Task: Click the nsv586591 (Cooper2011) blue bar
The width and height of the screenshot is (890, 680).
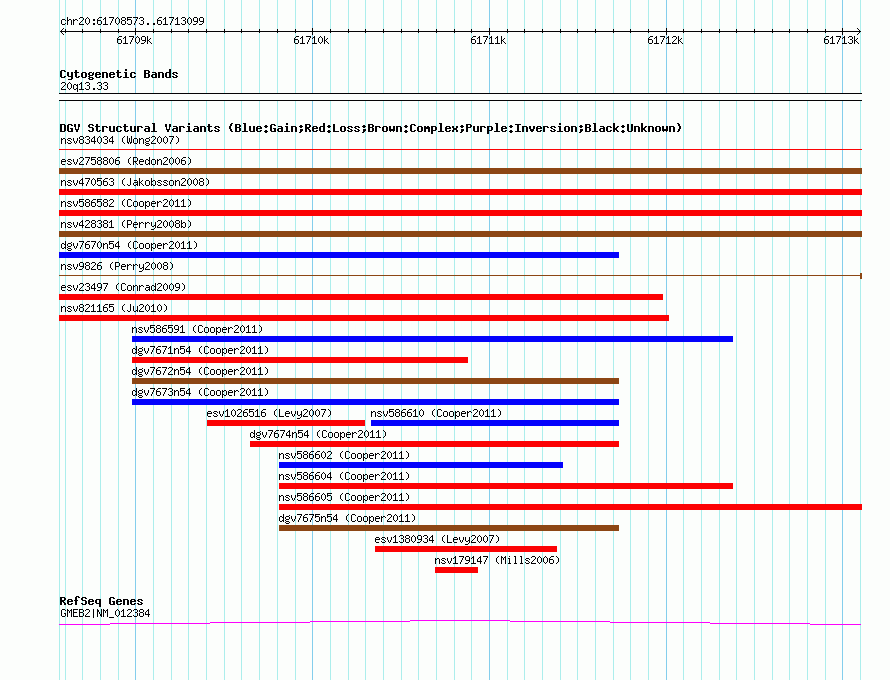Action: coord(433,339)
